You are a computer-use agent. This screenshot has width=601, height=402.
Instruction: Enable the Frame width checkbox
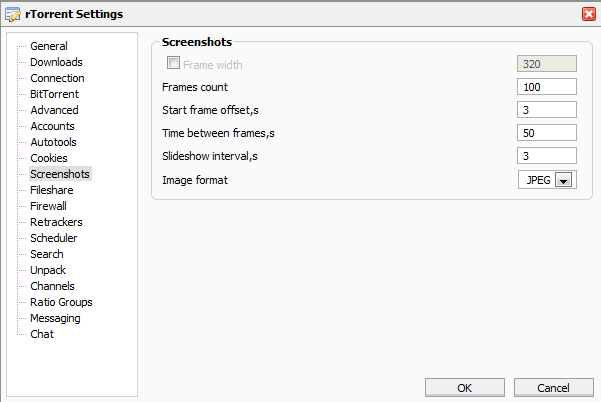click(x=173, y=63)
